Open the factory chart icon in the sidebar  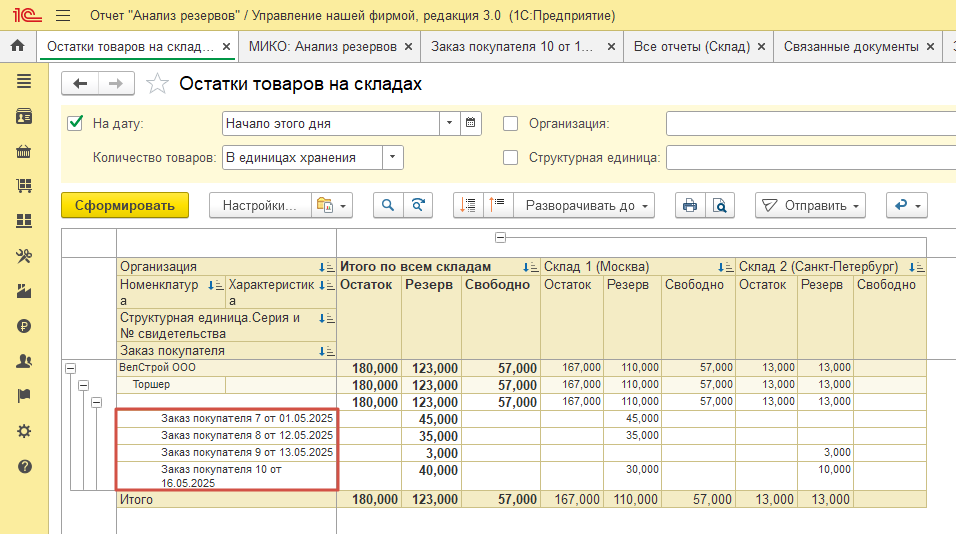click(24, 291)
